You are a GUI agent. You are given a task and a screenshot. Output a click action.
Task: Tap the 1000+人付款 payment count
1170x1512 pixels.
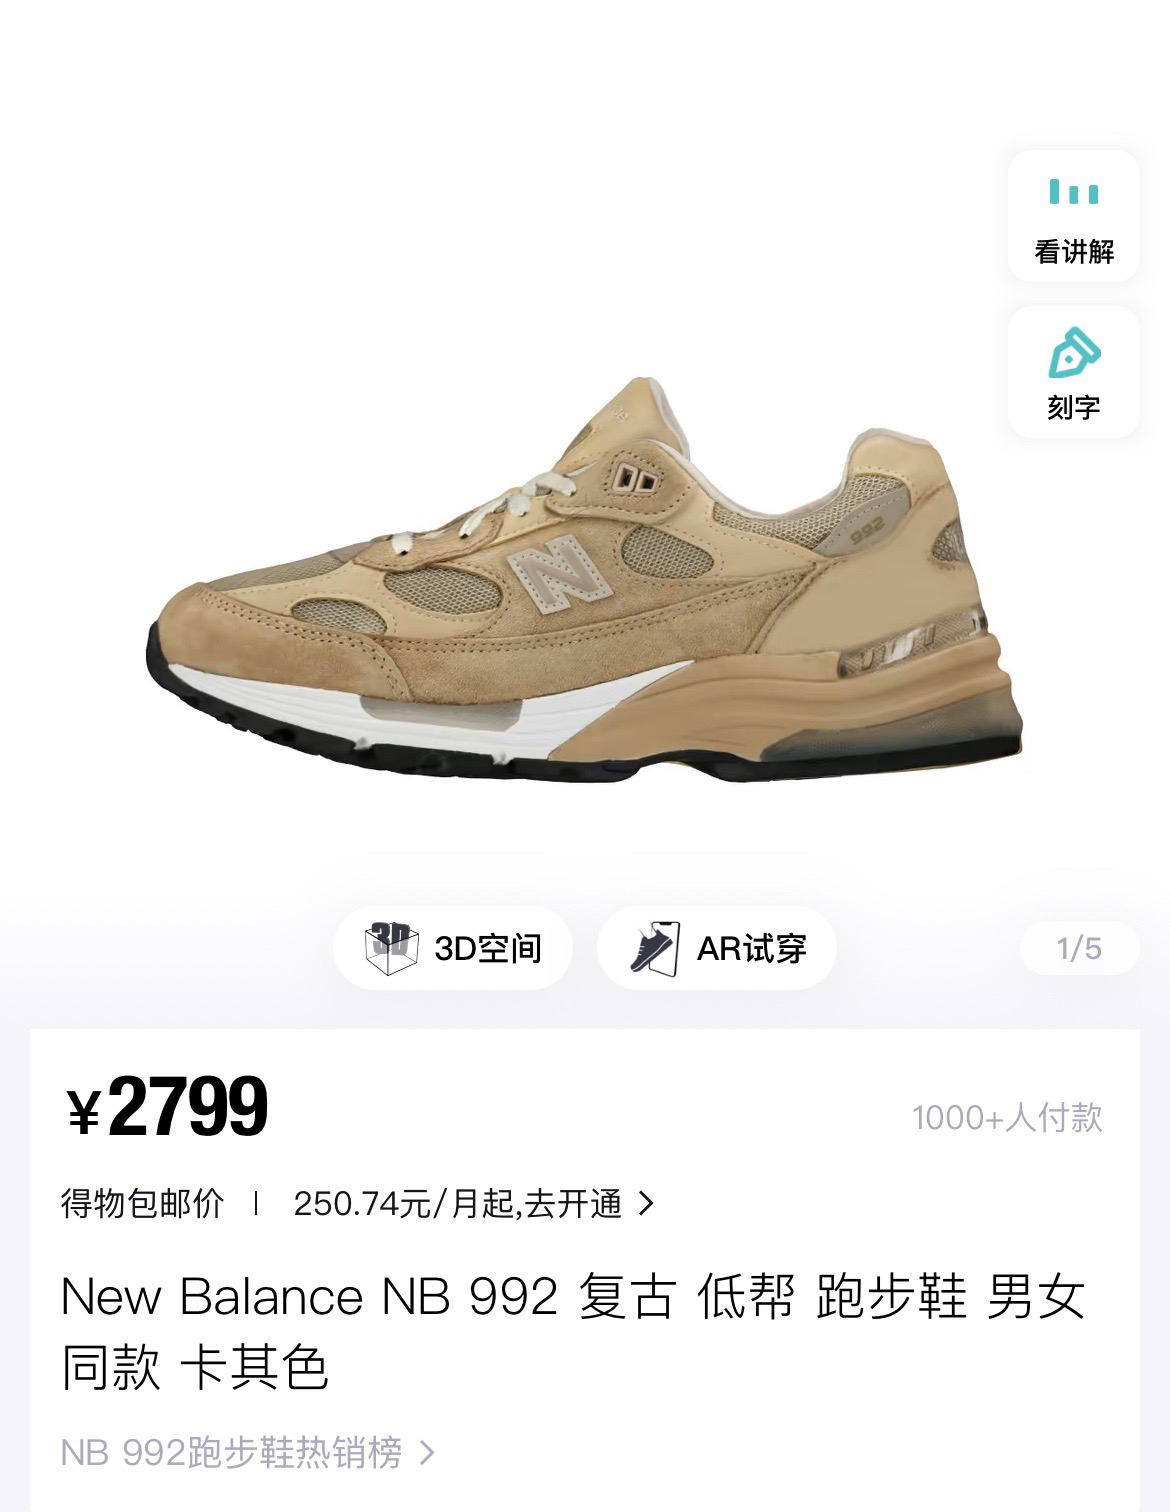[1007, 1117]
